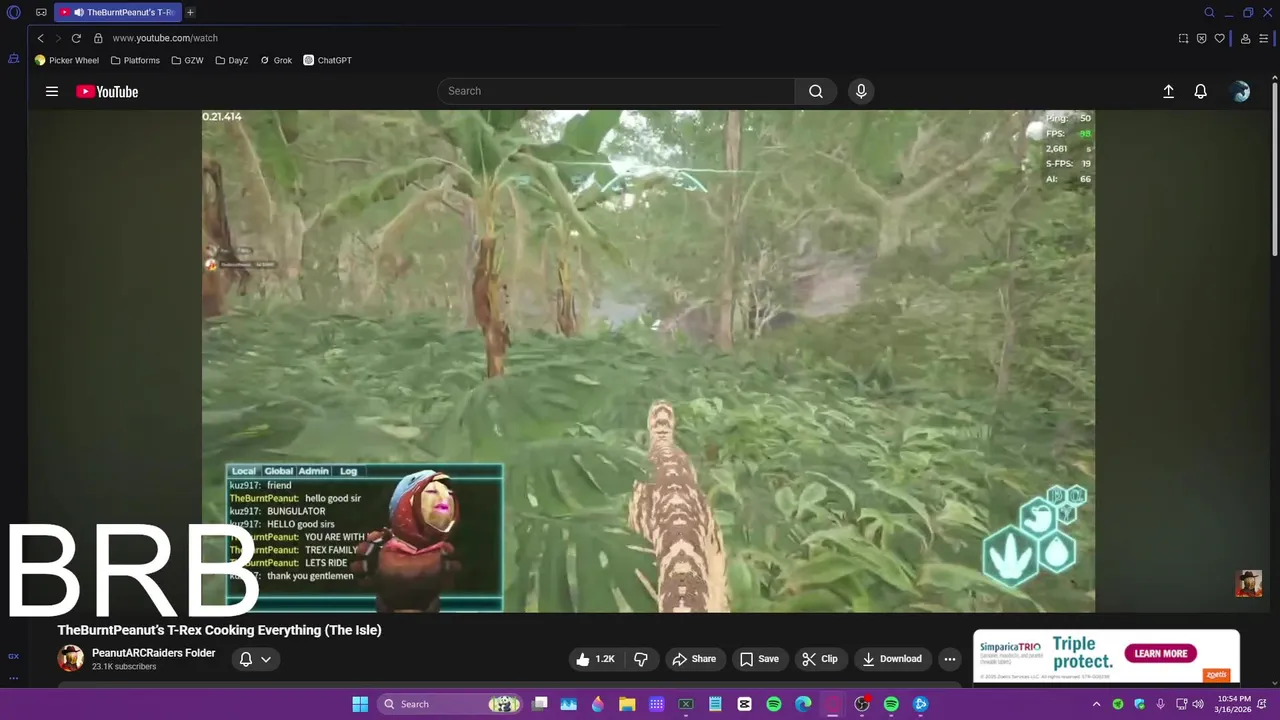This screenshot has height=720, width=1280.
Task: Click the page vertical scrollbar
Action: 1274,170
